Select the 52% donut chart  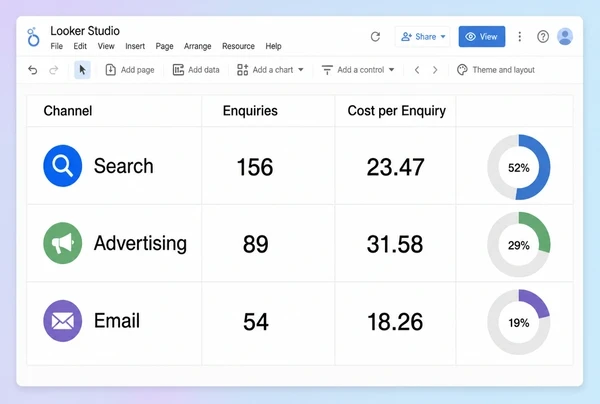(x=519, y=167)
